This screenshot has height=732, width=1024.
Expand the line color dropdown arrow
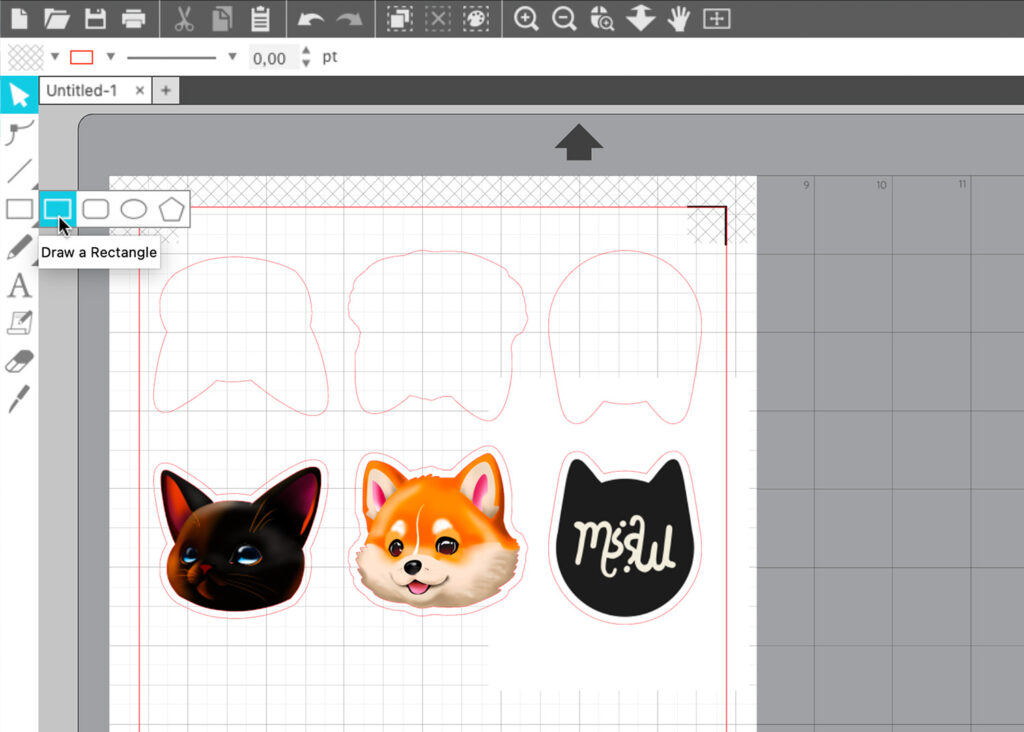[111, 57]
